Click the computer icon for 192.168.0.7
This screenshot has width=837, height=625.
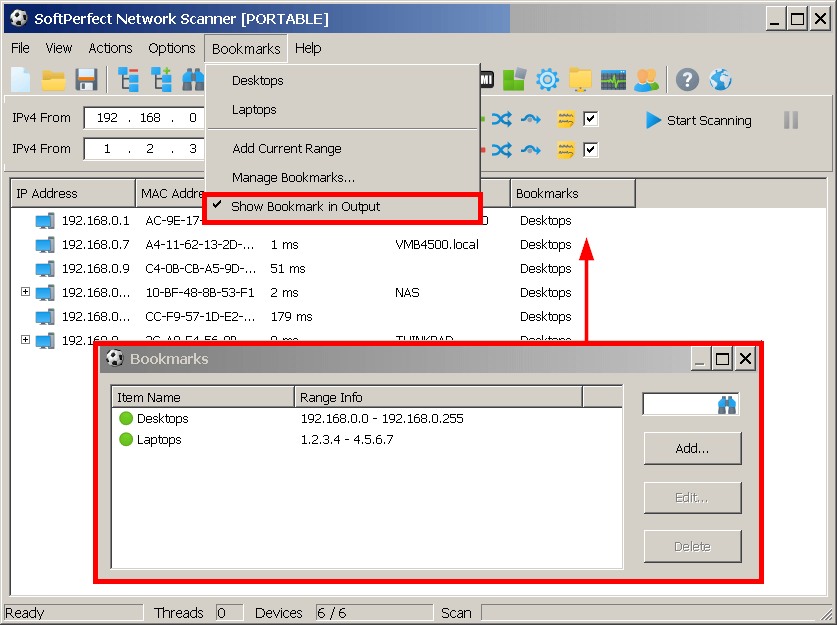45,244
